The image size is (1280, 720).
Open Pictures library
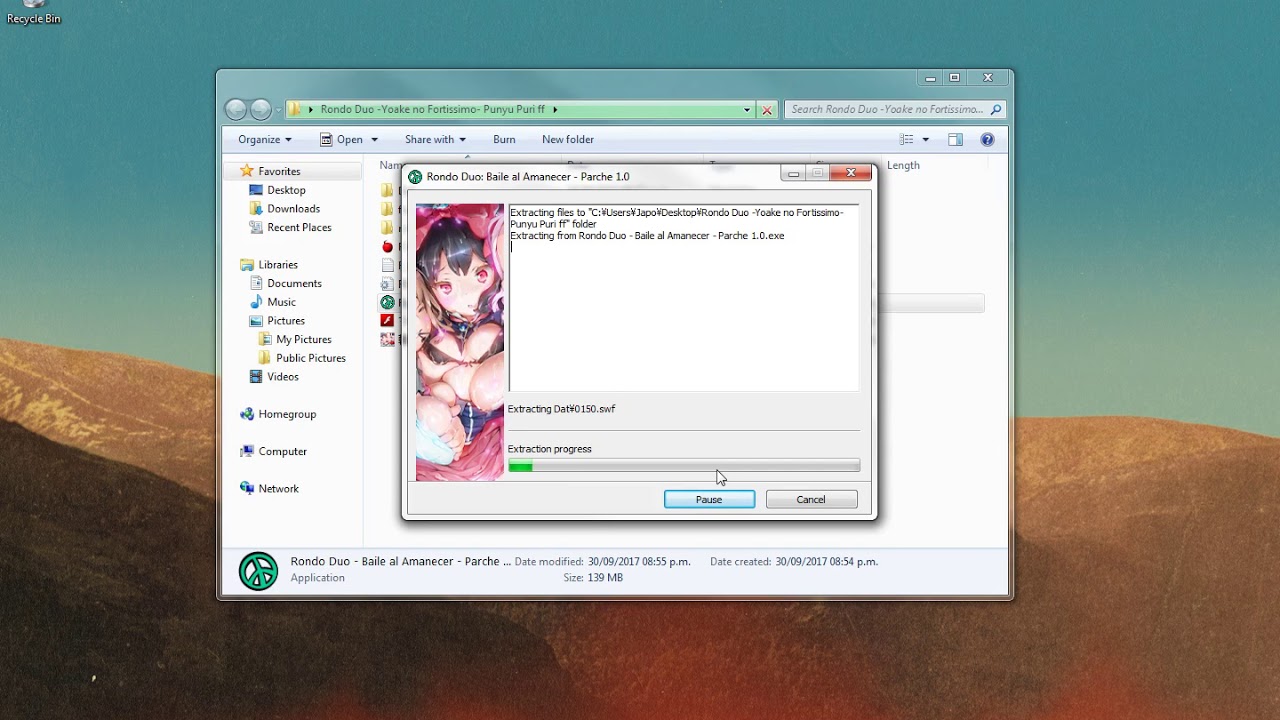pyautogui.click(x=285, y=321)
